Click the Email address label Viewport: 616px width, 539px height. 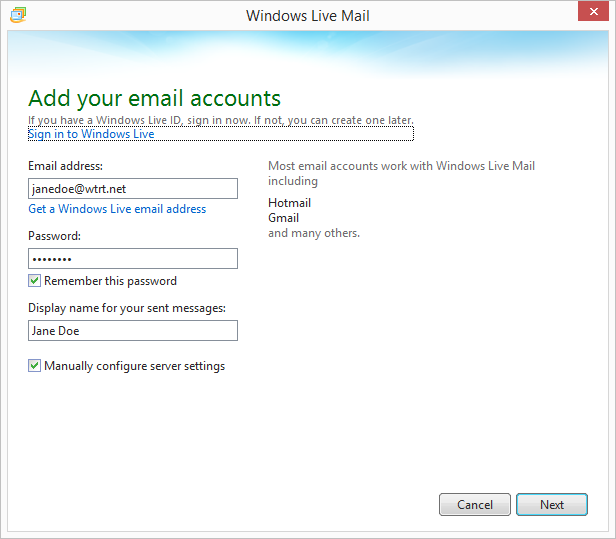pos(66,166)
